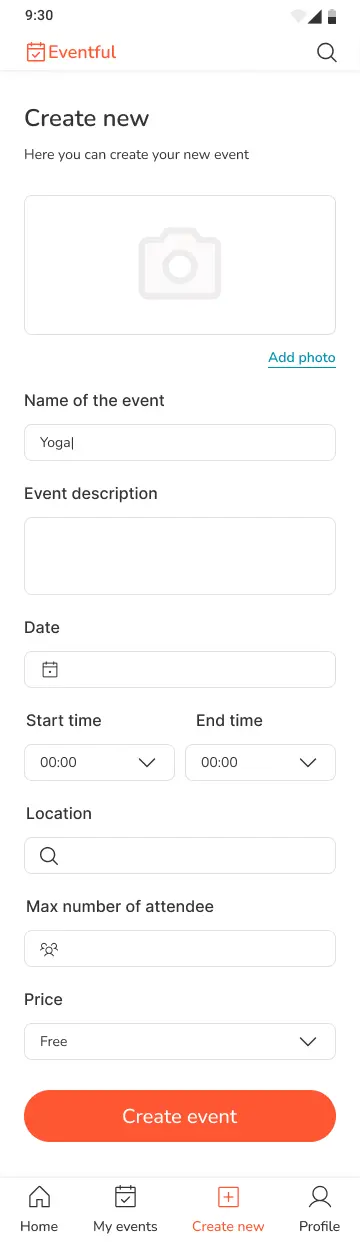Expand the Start time dropdown

99,762
